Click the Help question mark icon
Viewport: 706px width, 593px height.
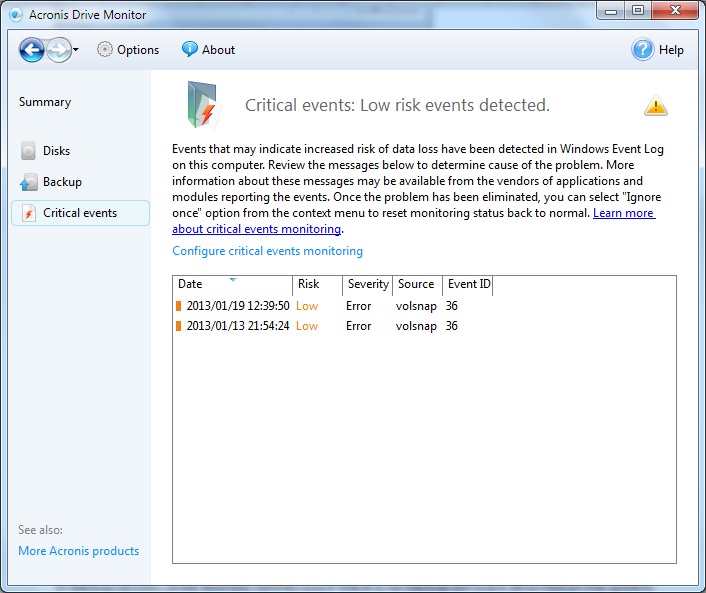pos(643,50)
